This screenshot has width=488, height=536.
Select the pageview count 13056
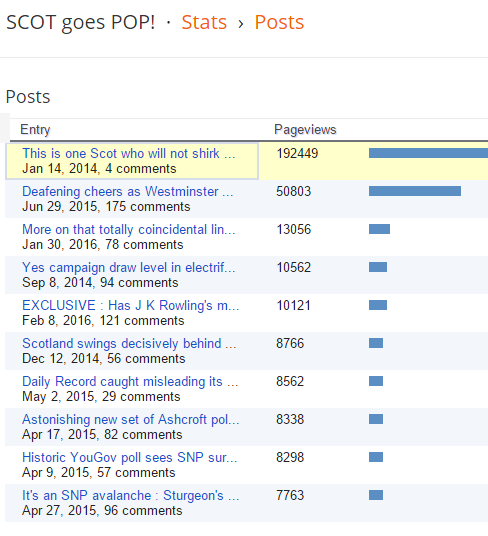coord(294,229)
